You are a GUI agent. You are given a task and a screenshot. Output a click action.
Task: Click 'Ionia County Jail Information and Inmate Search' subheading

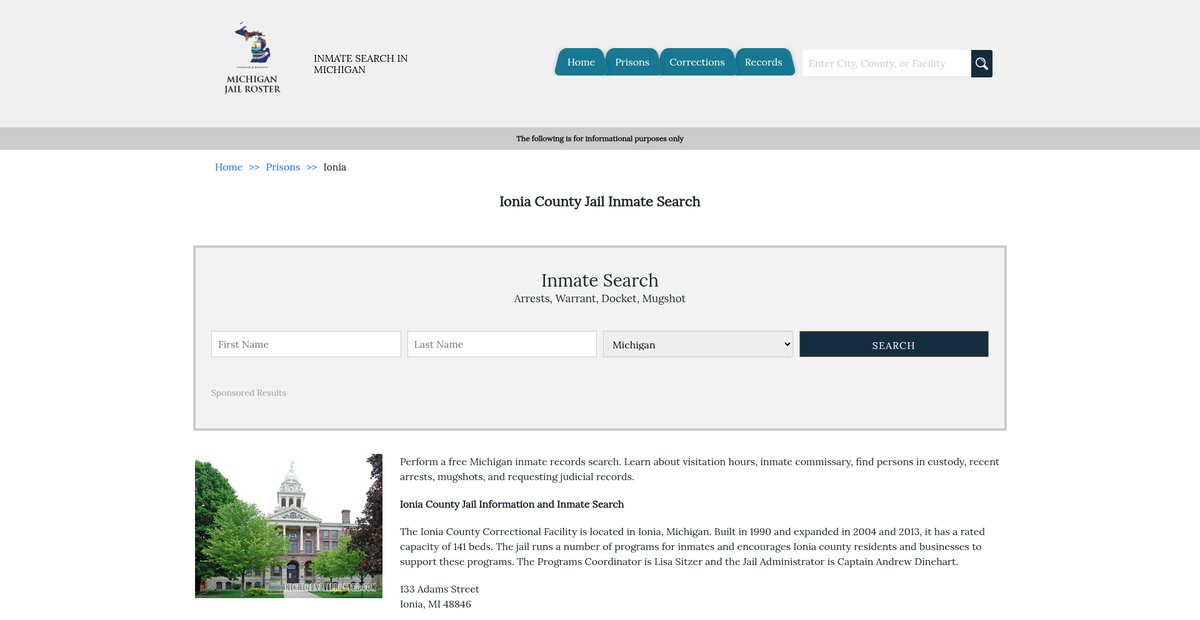pyautogui.click(x=512, y=504)
